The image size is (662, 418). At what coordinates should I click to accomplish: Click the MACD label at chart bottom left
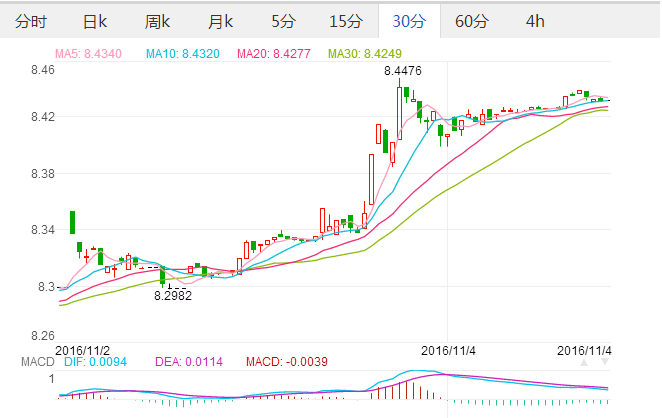pyautogui.click(x=37, y=361)
